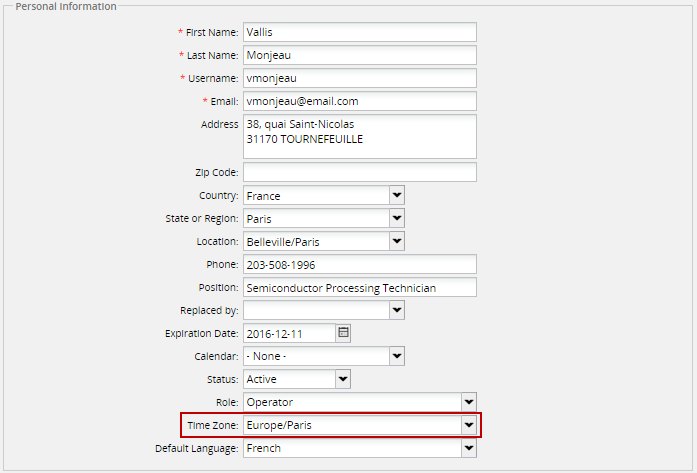The width and height of the screenshot is (697, 473).
Task: Expand the Country dropdown showing France
Action: 396,195
